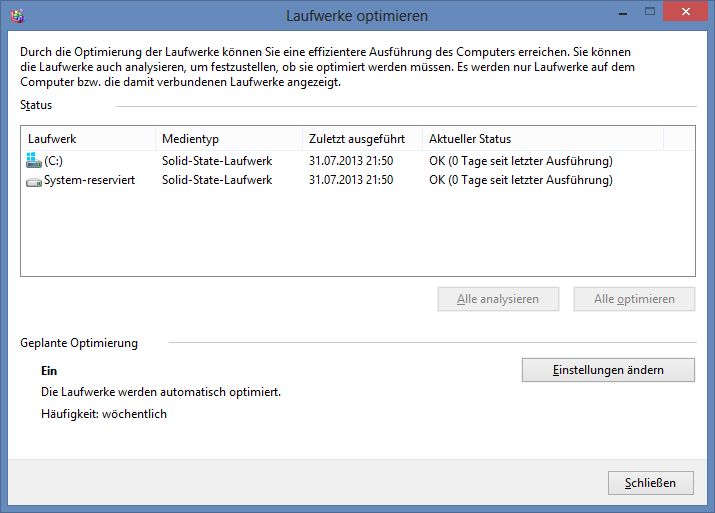Image resolution: width=715 pixels, height=513 pixels.
Task: Minimize the Laufwerke optimieren window
Action: [x=623, y=12]
